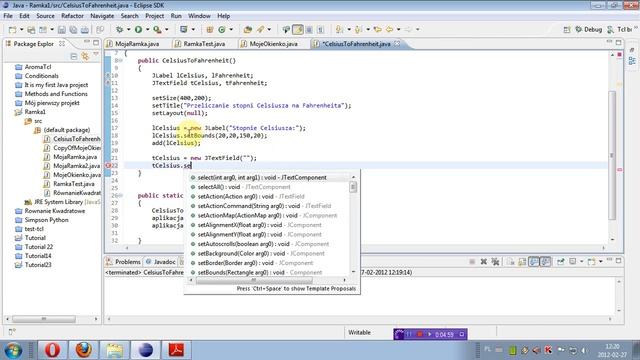Toggle Mark Occurrences highlighted toolbar button
The width and height of the screenshot is (640, 360).
[298, 29]
